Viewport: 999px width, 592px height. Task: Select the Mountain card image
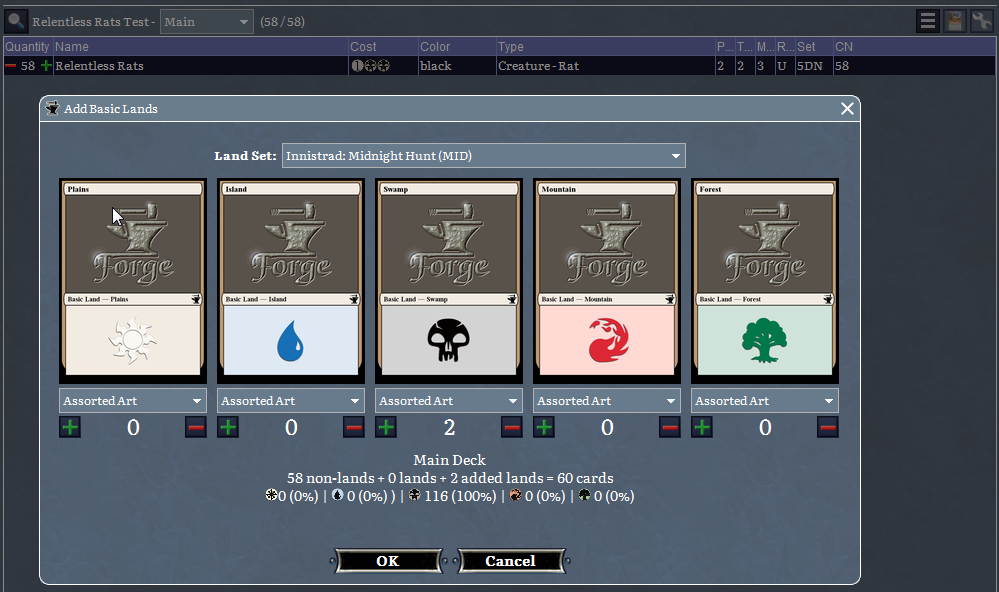pyautogui.click(x=607, y=280)
